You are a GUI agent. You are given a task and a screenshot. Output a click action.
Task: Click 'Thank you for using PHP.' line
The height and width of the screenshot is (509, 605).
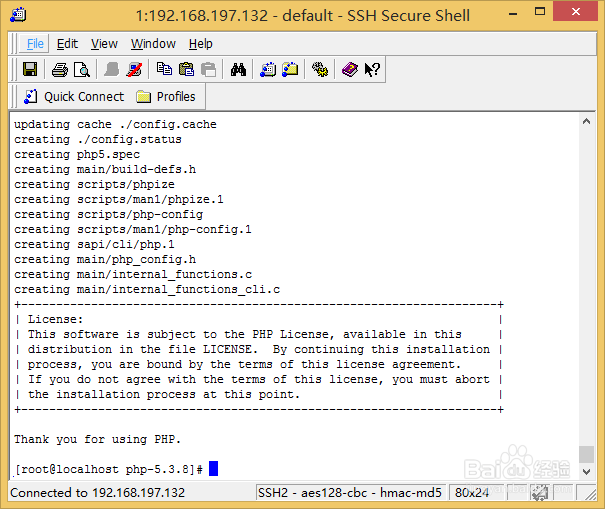point(97,439)
